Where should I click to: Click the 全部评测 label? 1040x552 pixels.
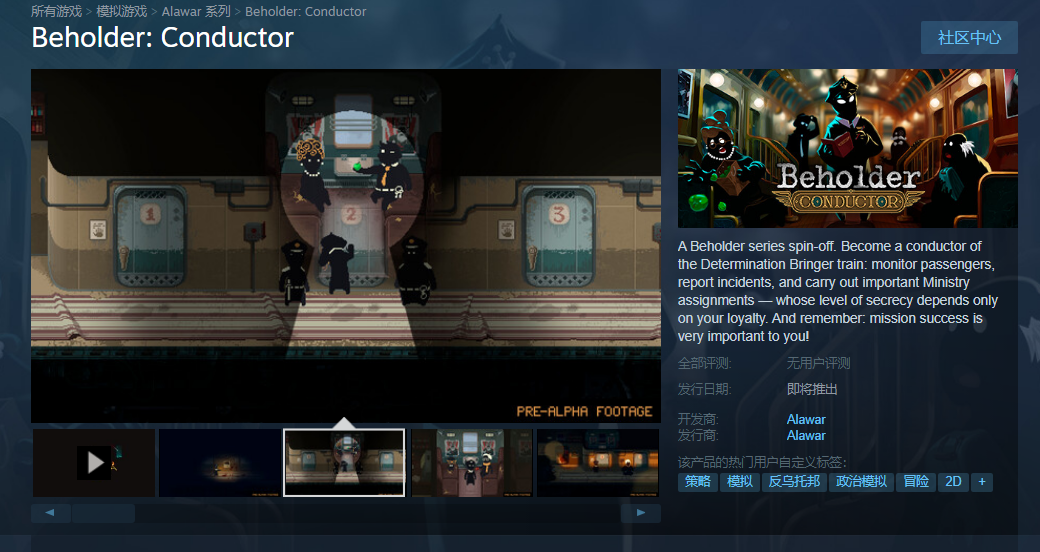(x=704, y=363)
